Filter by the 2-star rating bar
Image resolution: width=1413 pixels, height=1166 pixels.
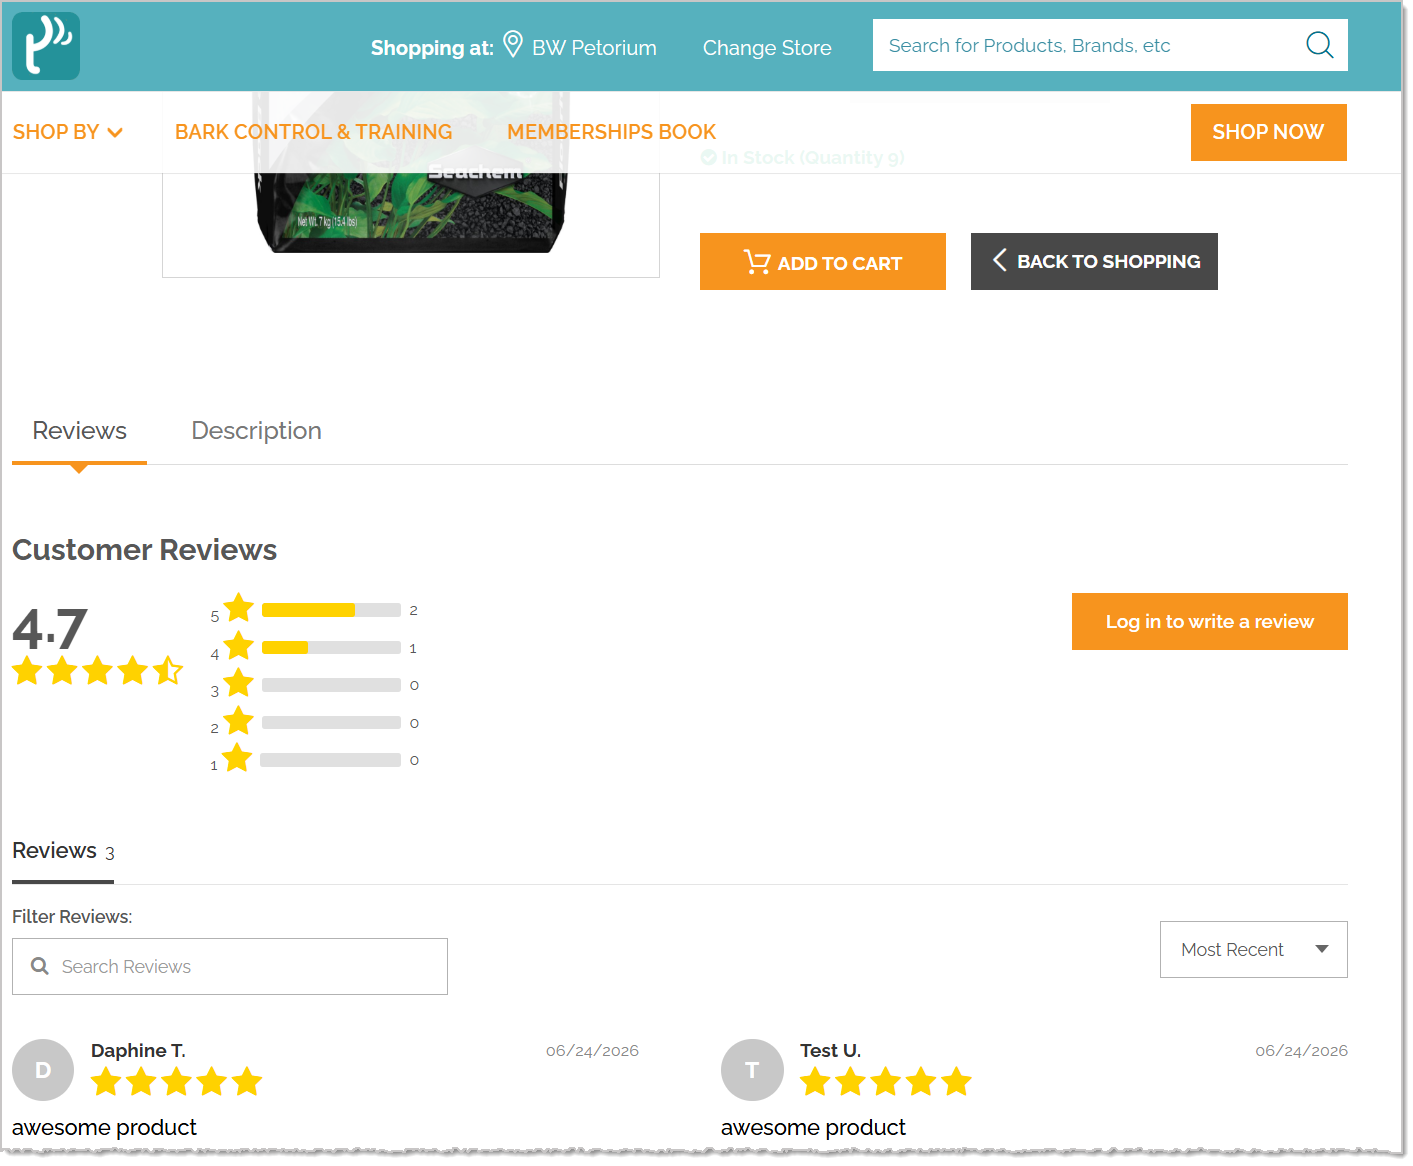click(x=331, y=723)
